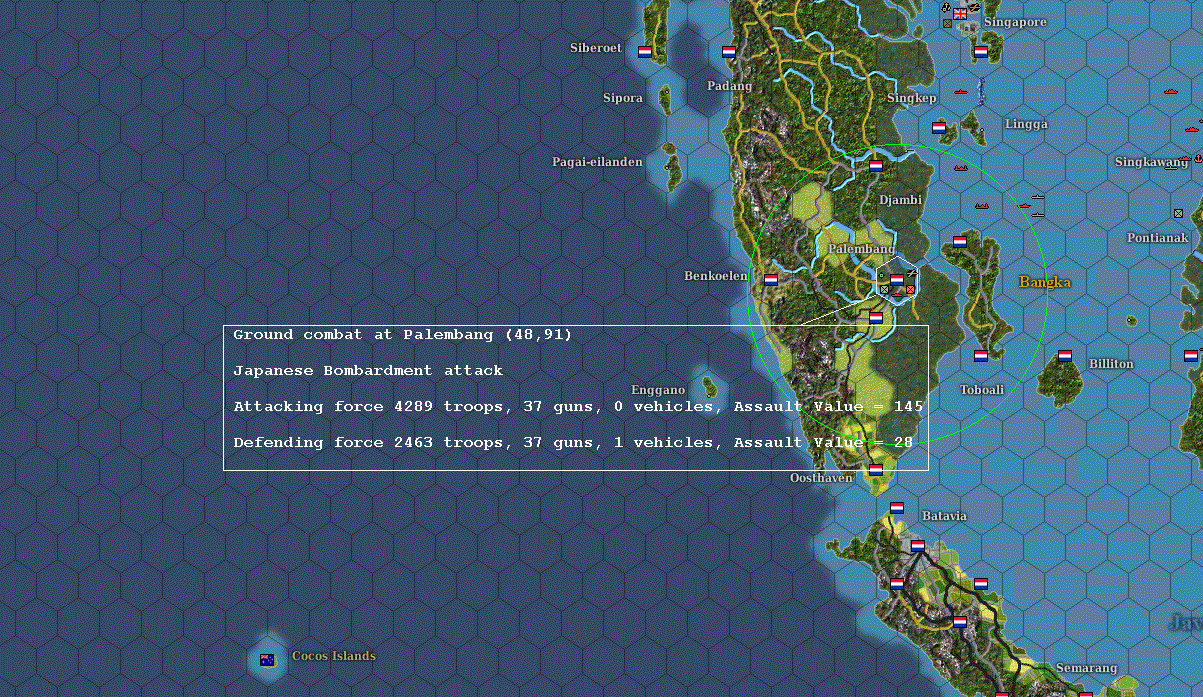Select the red ship icon near Singkep
This screenshot has height=697, width=1203.
[963, 93]
